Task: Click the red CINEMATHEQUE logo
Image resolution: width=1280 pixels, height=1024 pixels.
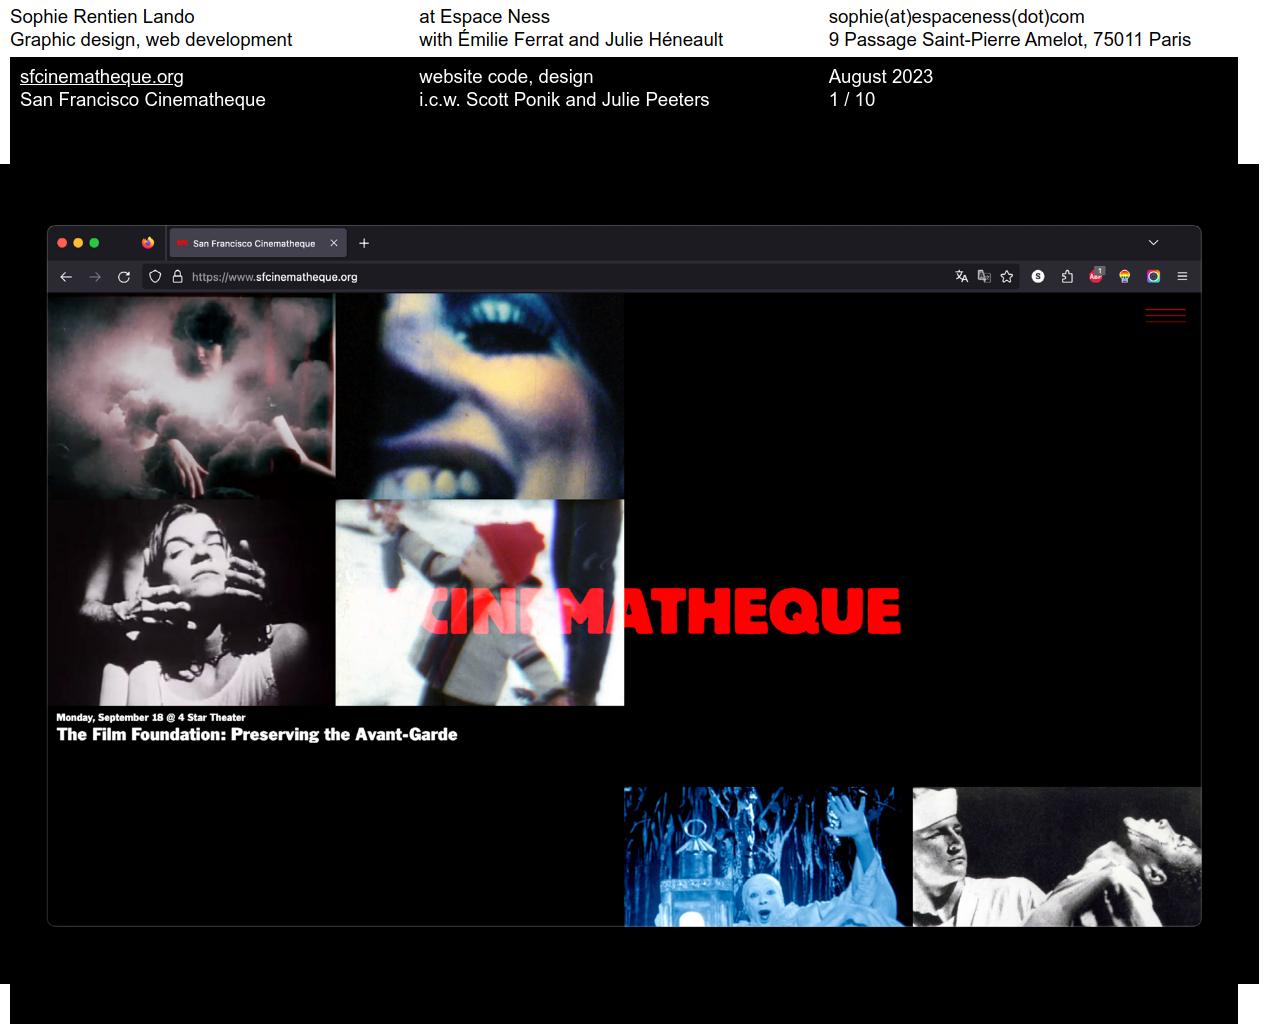Action: tap(662, 611)
